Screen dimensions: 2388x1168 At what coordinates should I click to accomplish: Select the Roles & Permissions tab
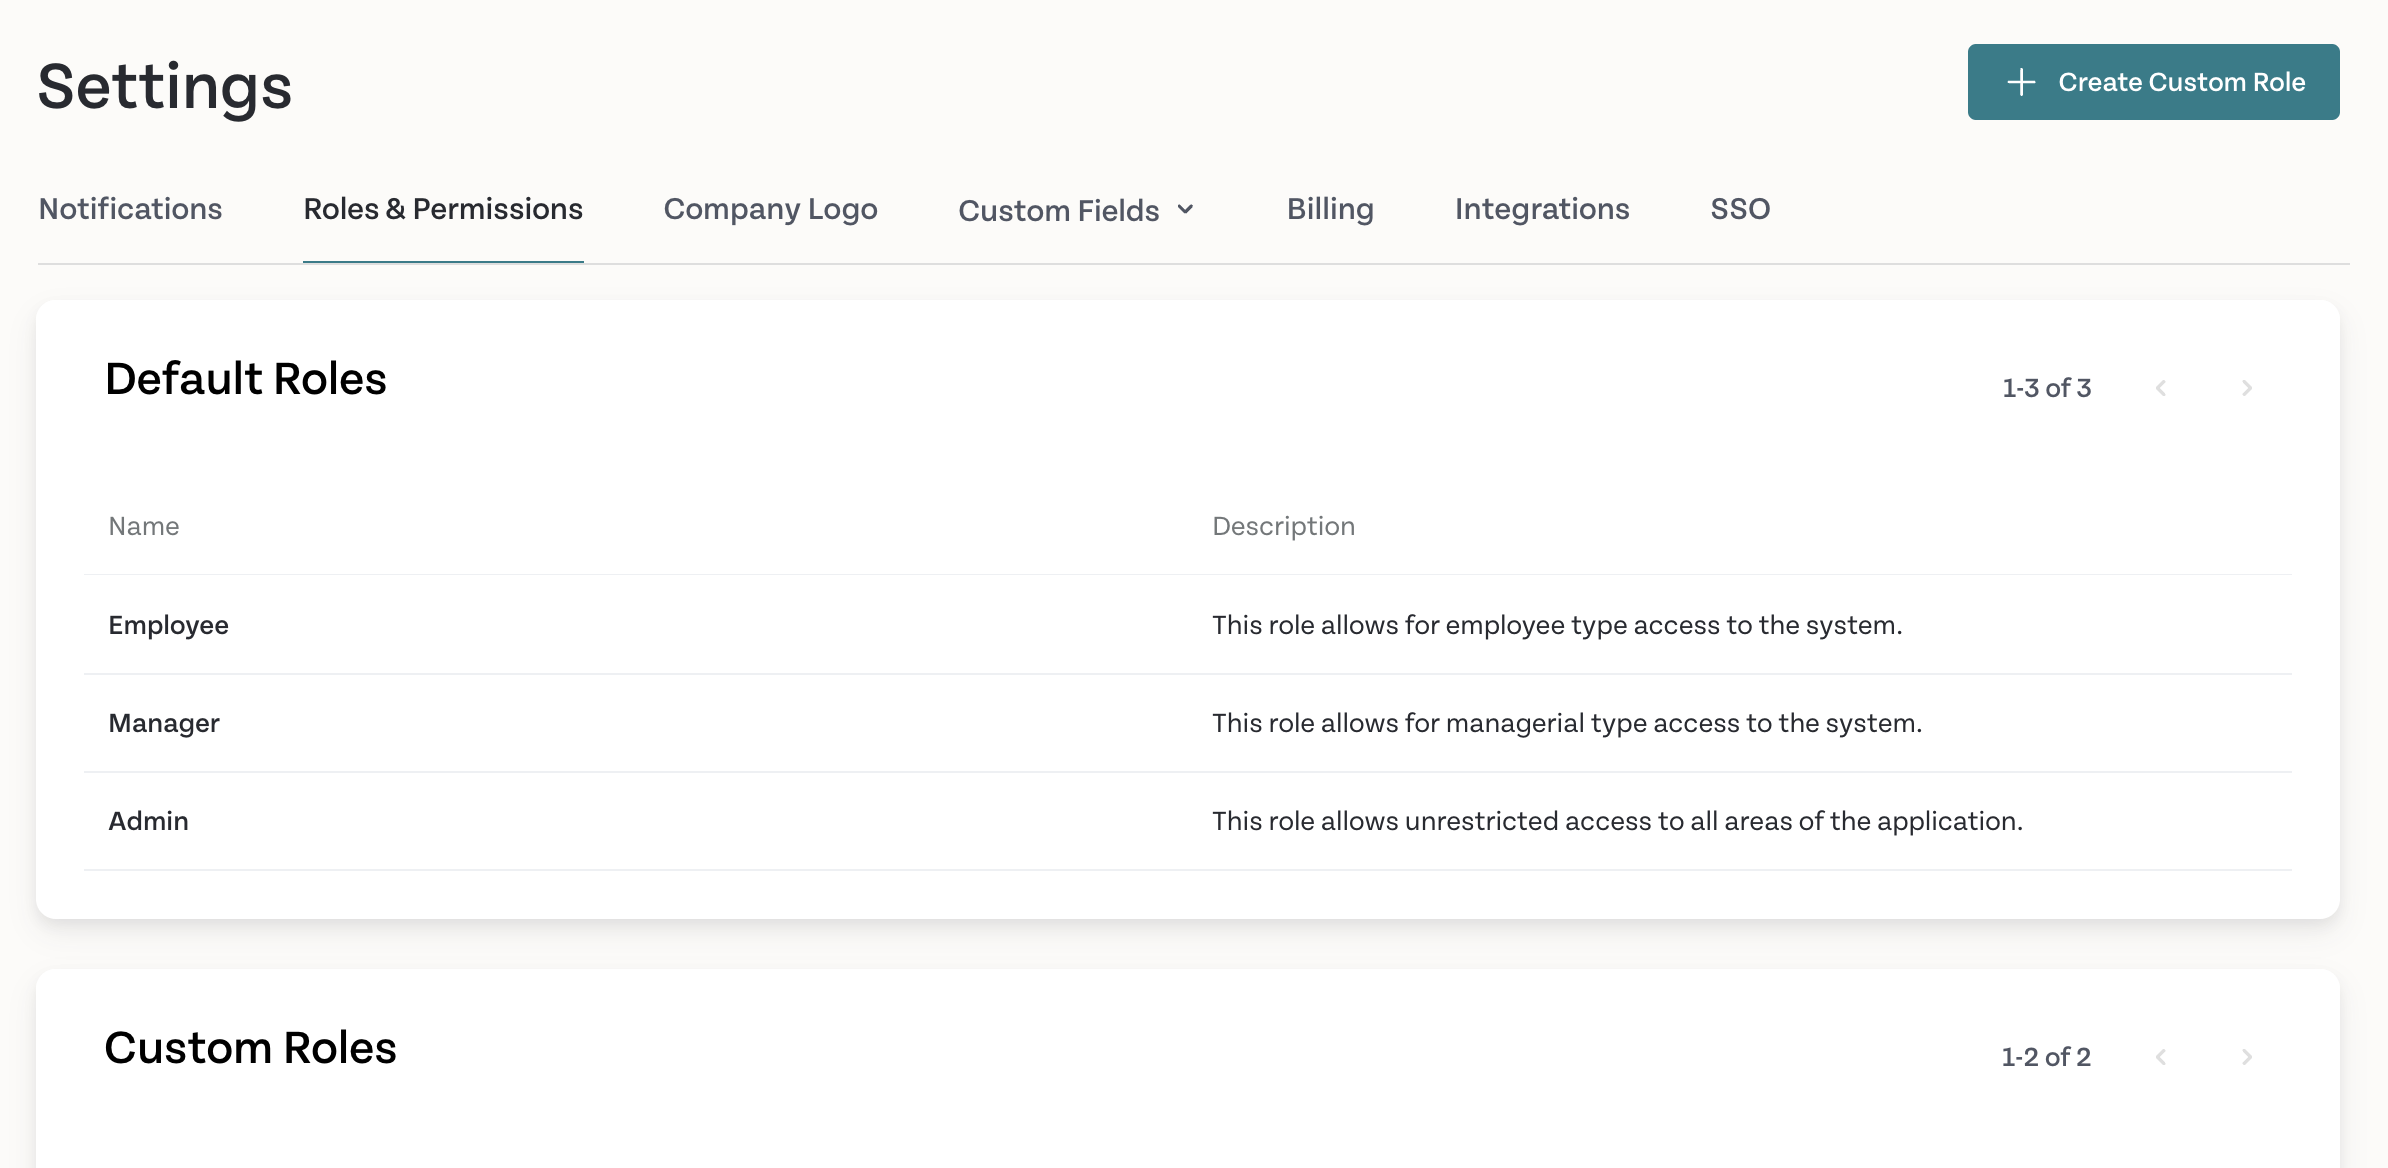[443, 209]
